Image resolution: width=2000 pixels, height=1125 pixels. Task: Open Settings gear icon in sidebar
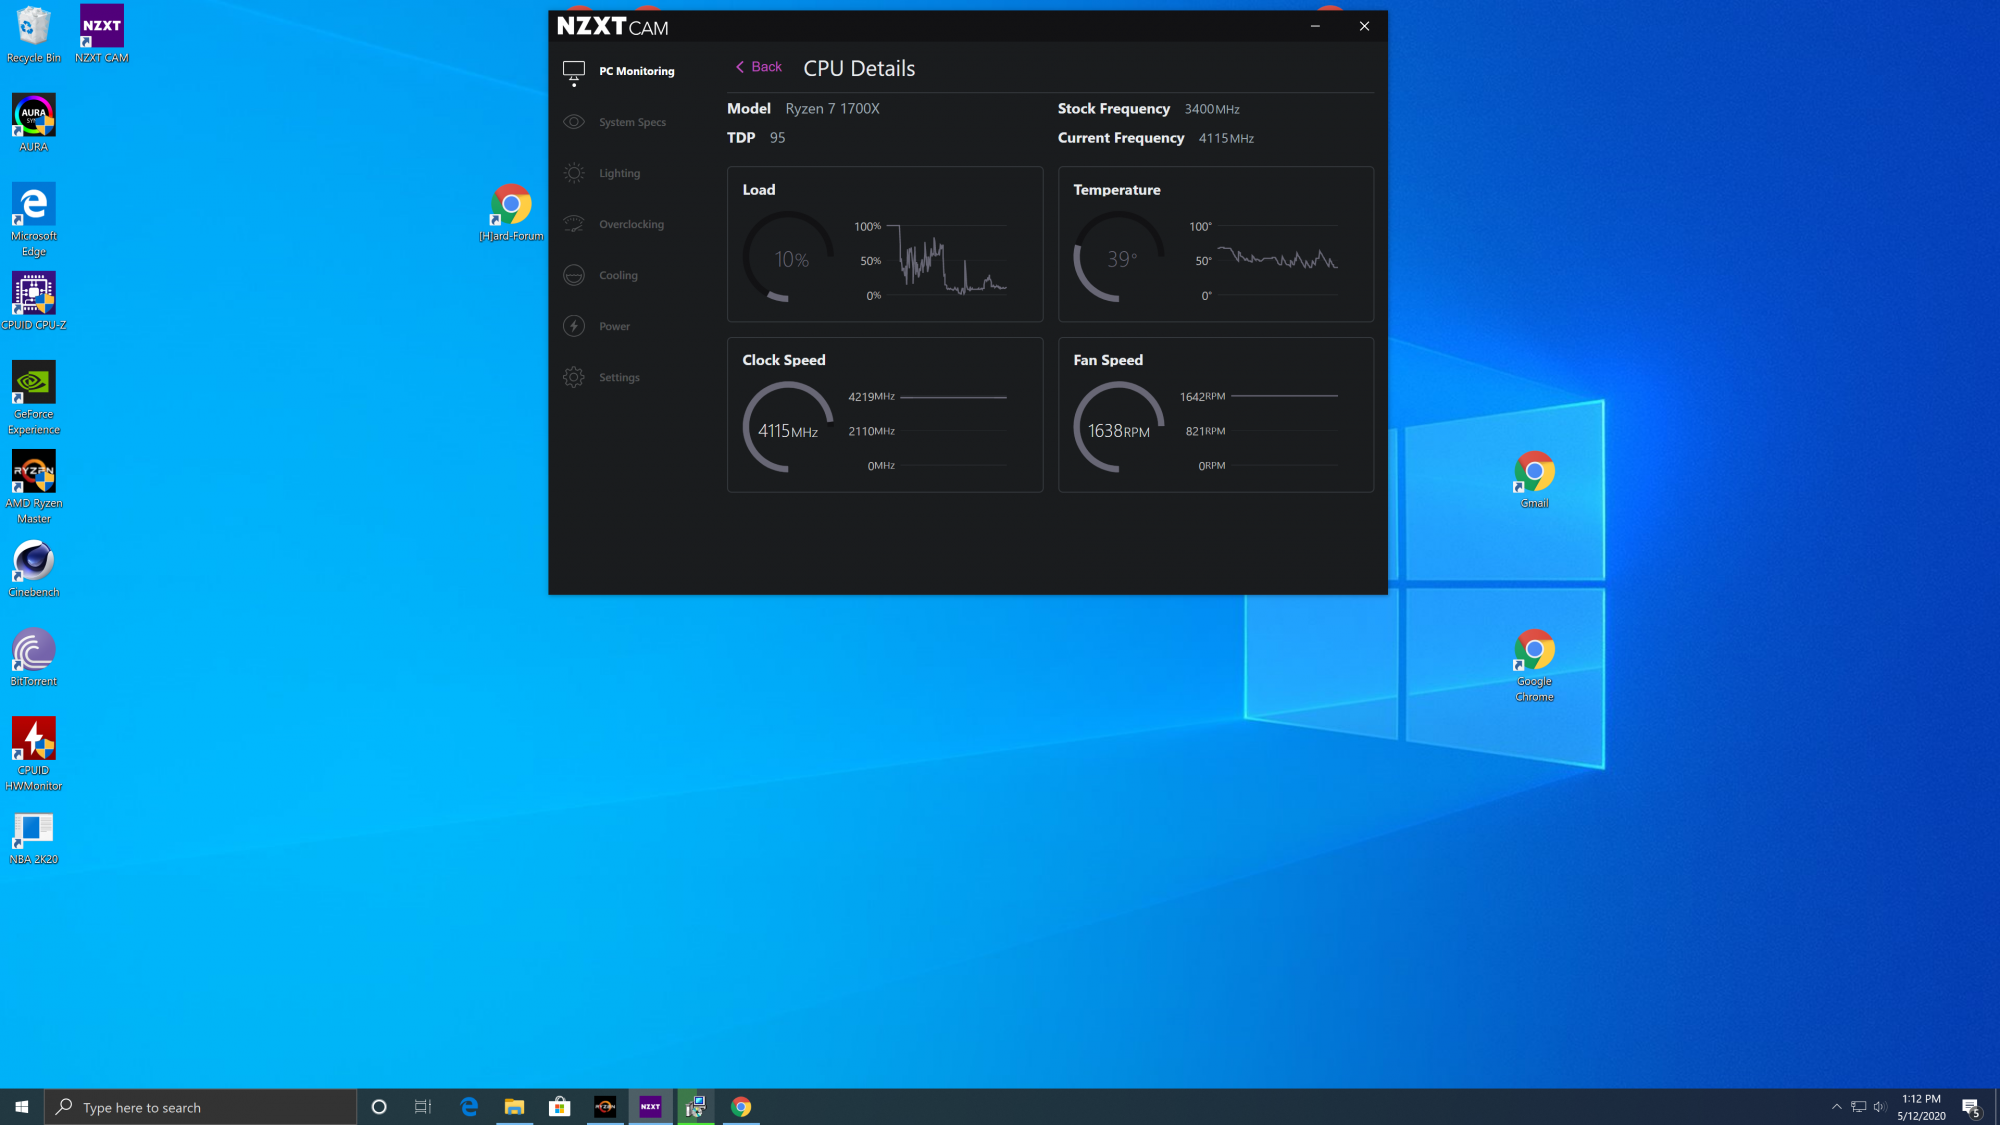tap(574, 377)
